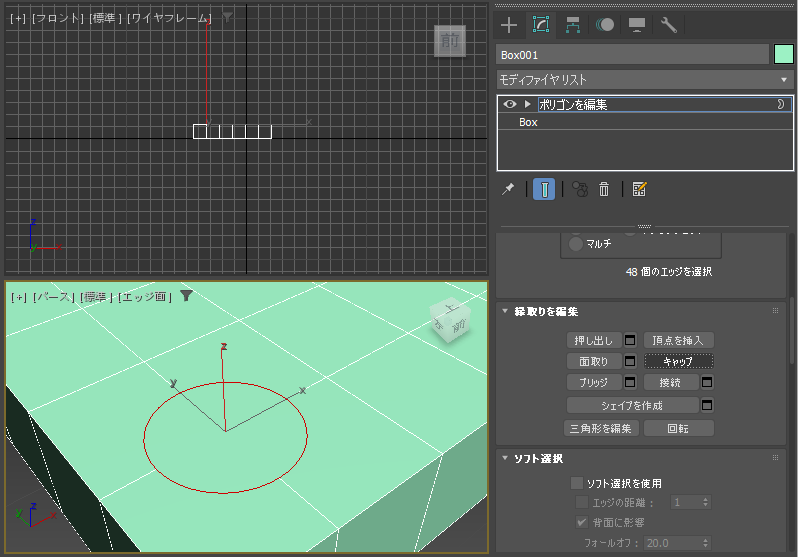Viewport: 798px width, 557px height.
Task: Collapse the ソフト選択 rollout
Action: click(x=505, y=458)
